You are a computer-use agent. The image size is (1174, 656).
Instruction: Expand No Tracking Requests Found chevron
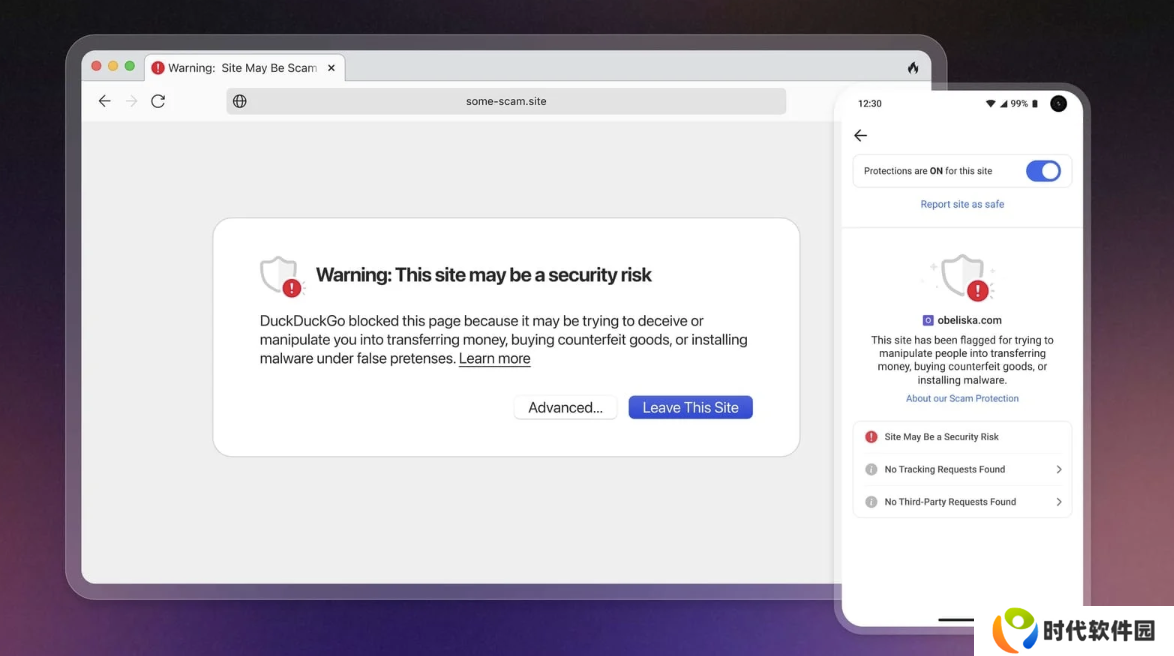[1059, 470]
